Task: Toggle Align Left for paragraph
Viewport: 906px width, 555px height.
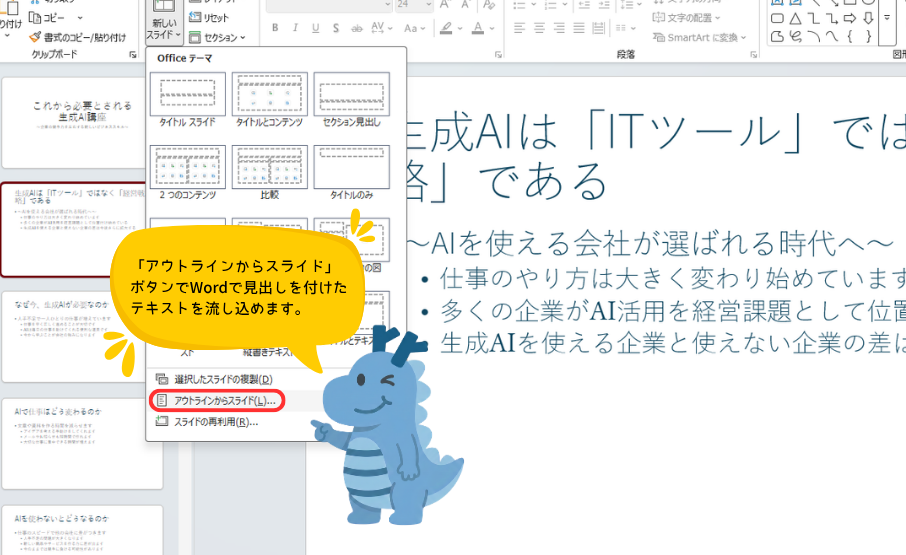Action: coord(519,28)
